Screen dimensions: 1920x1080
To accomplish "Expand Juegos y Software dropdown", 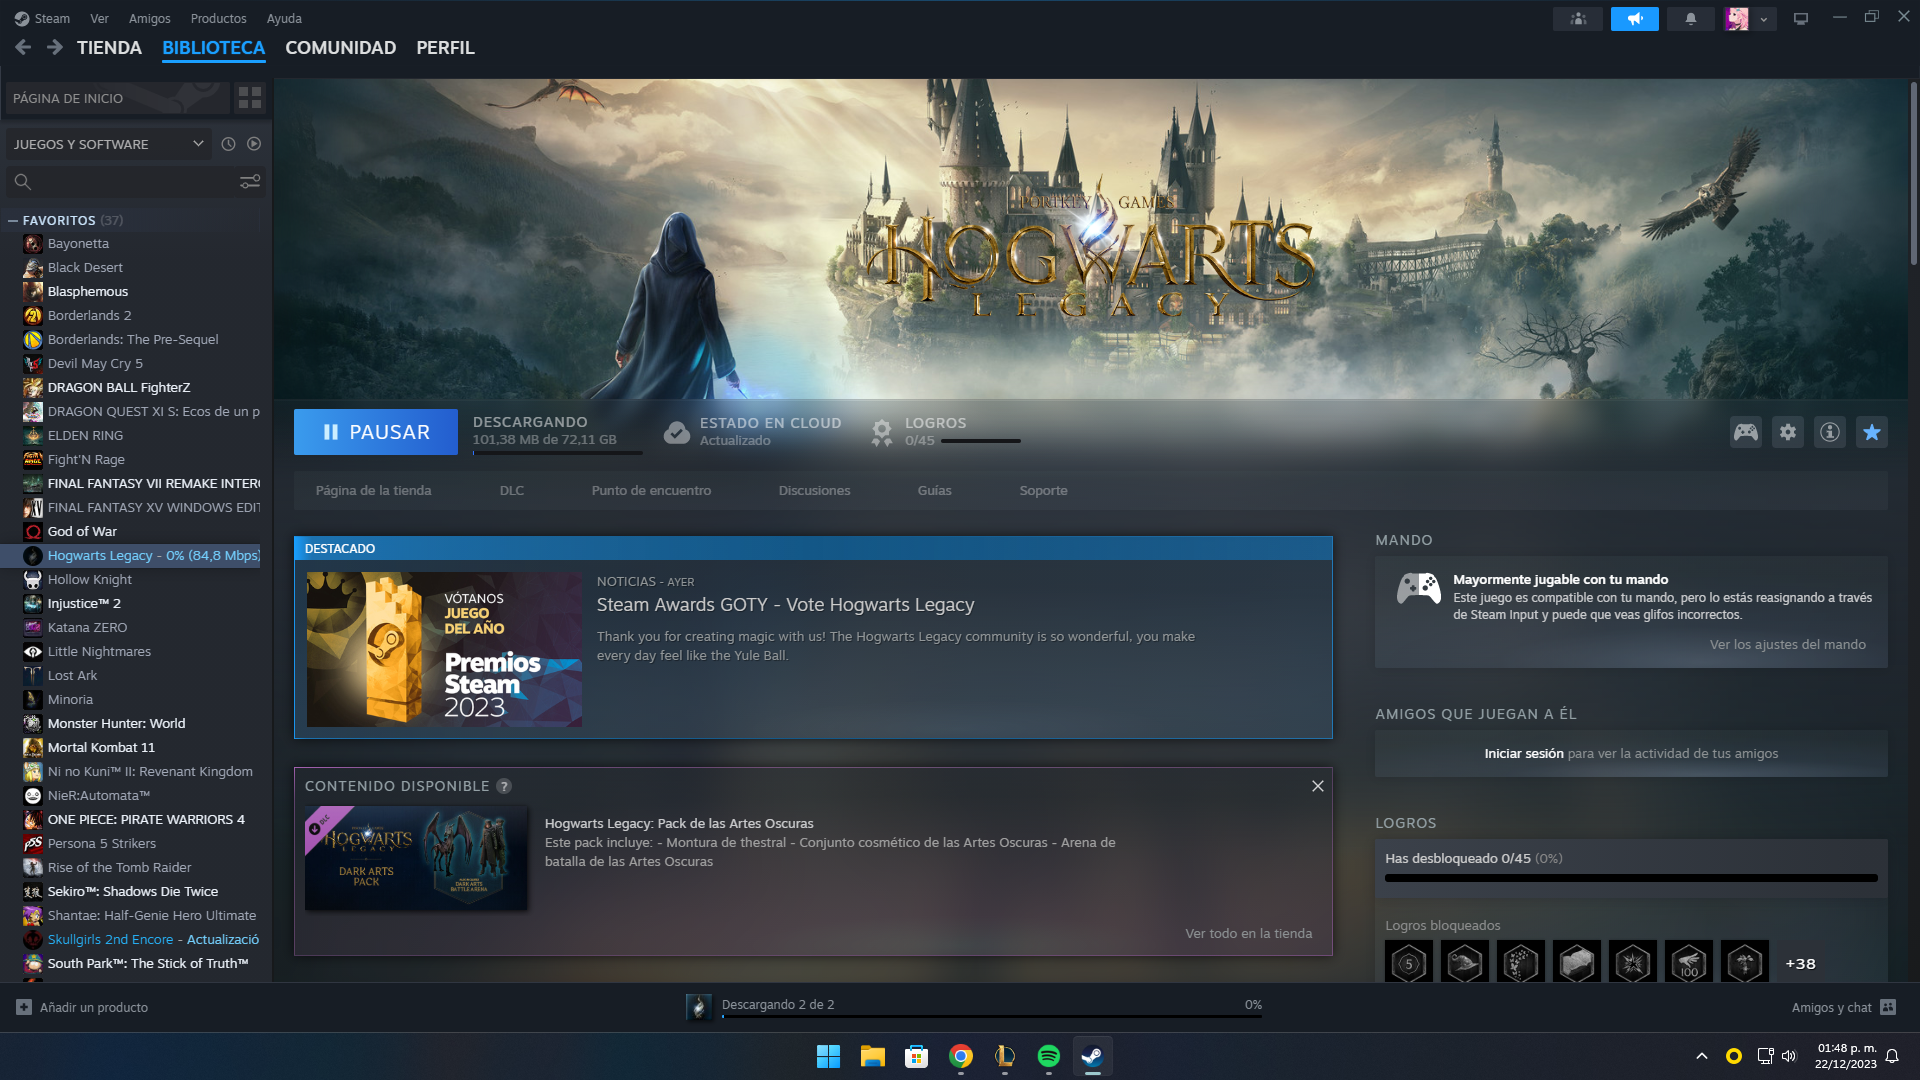I will point(198,144).
